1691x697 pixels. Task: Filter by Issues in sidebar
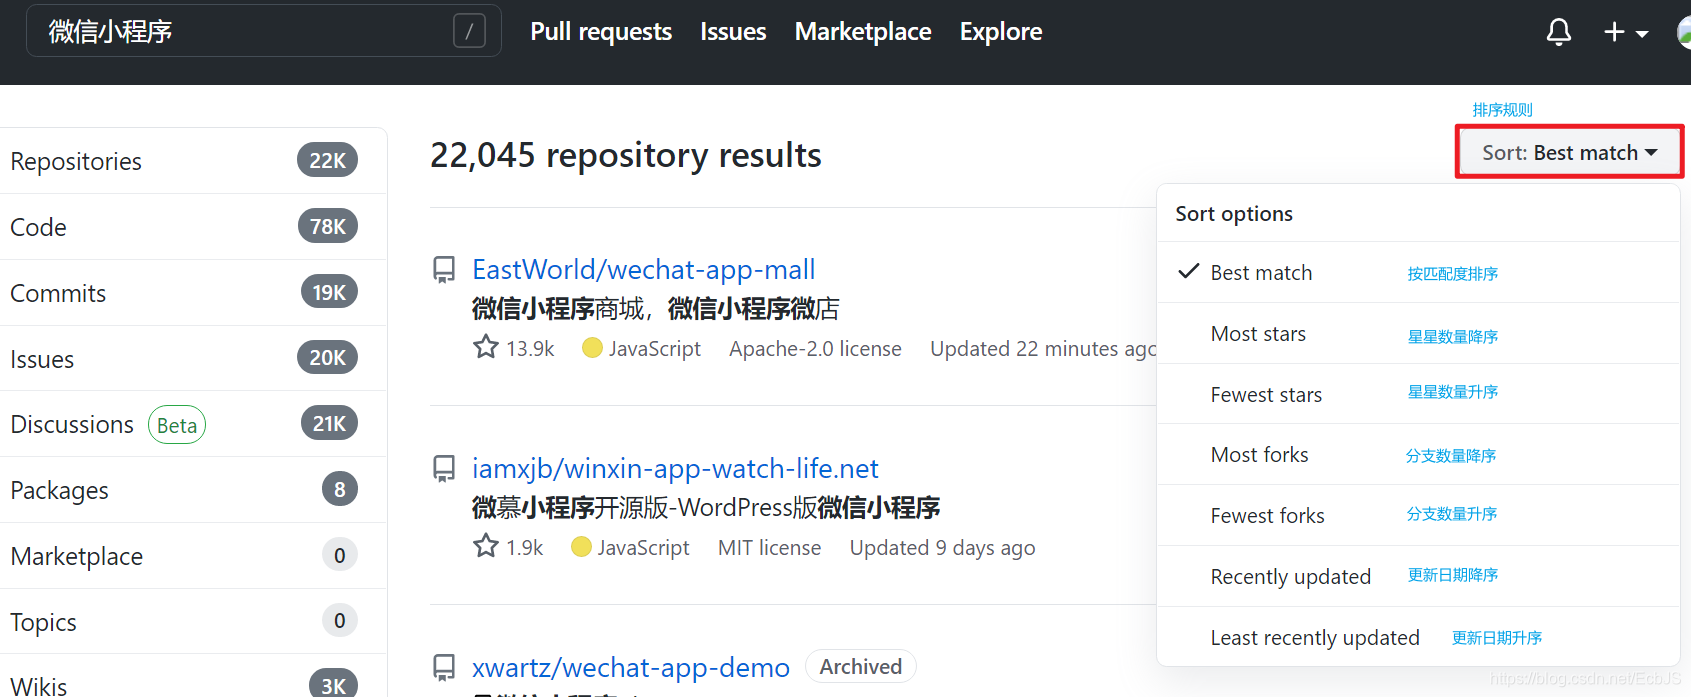[x=193, y=359]
